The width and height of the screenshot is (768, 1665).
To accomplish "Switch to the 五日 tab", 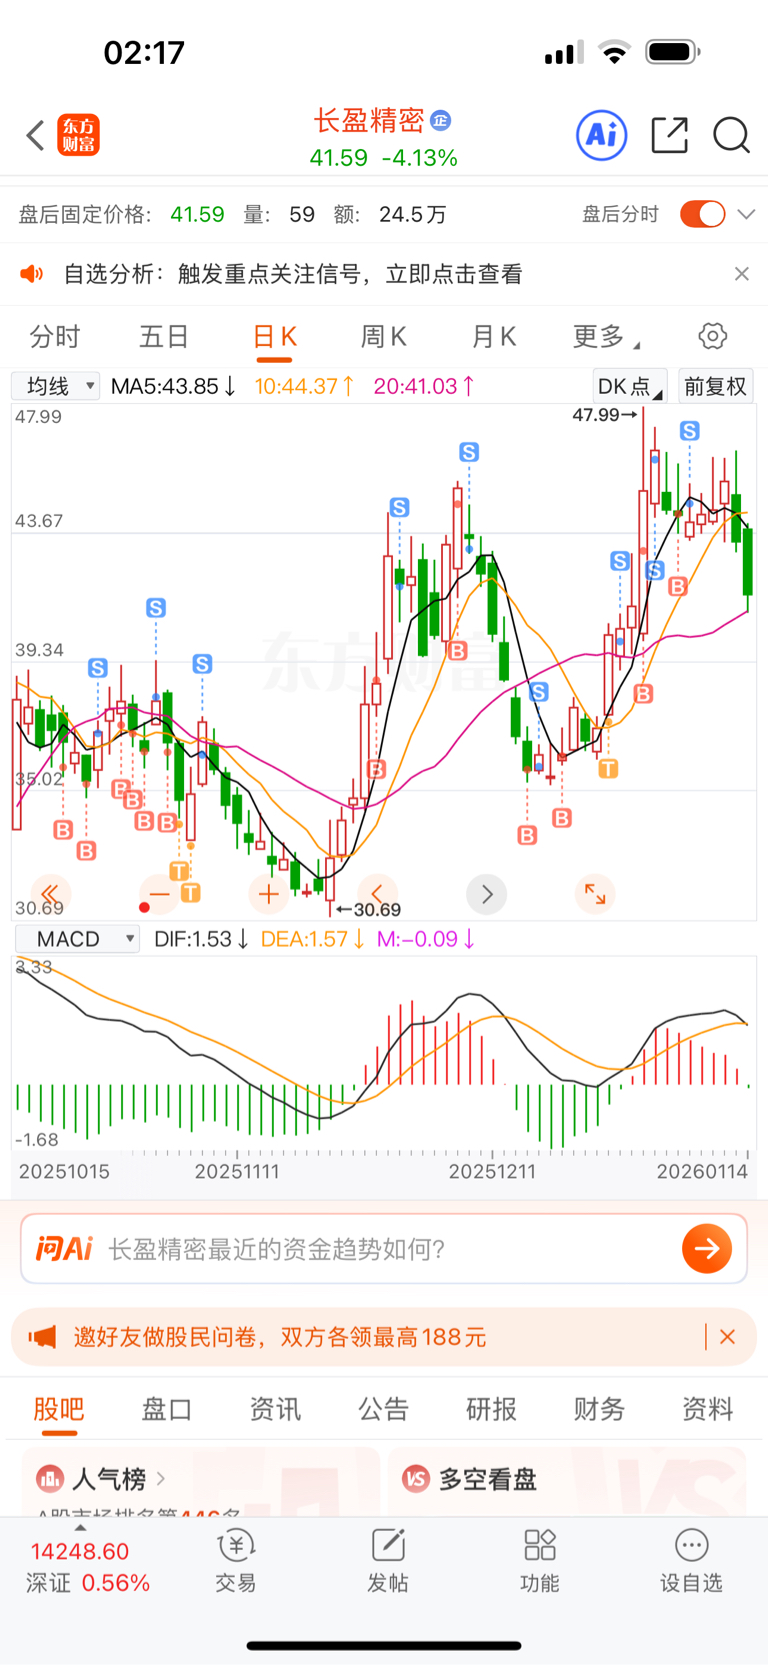I will [x=164, y=337].
